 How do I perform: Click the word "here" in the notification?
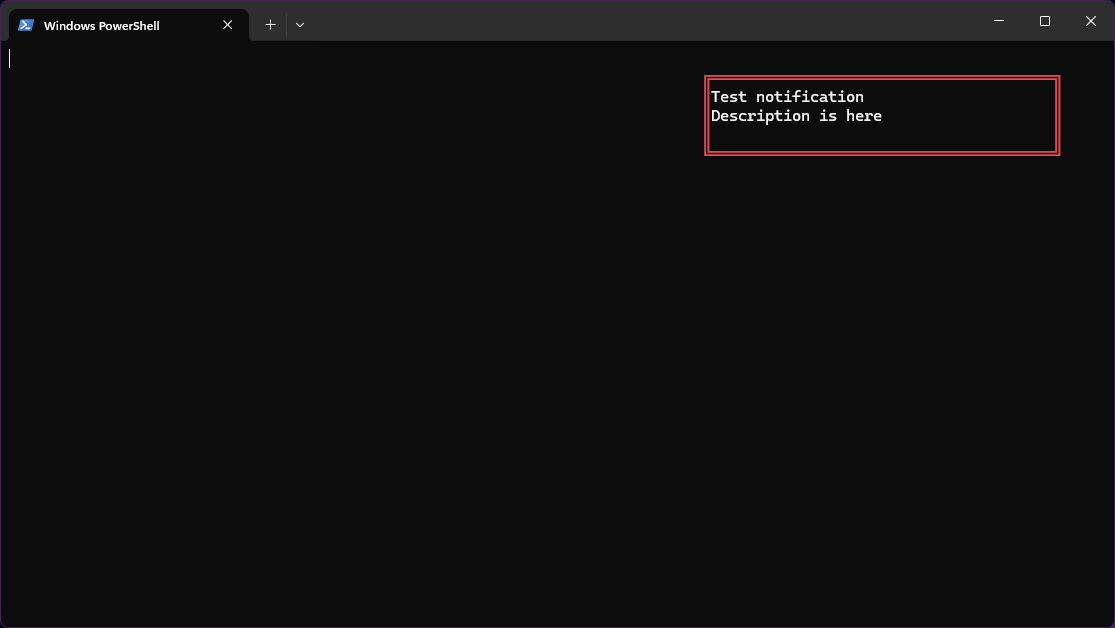click(x=864, y=116)
